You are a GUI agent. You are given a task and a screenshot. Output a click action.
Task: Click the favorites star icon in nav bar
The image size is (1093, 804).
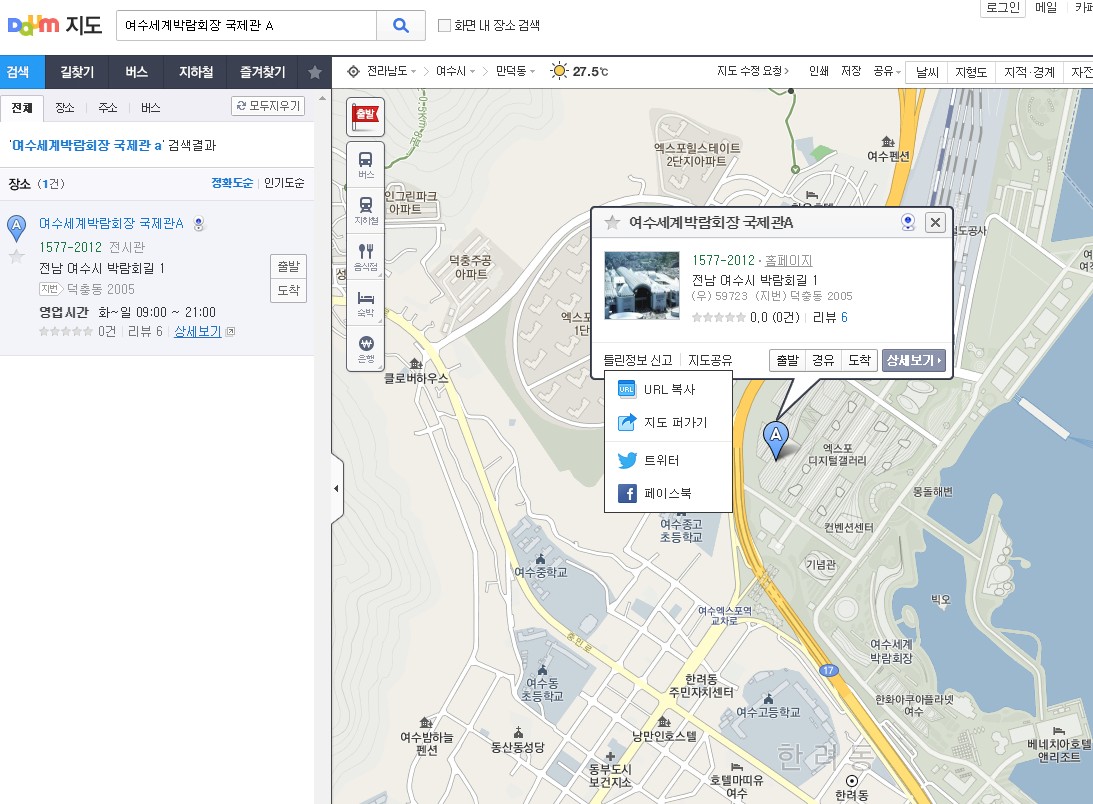[x=315, y=72]
